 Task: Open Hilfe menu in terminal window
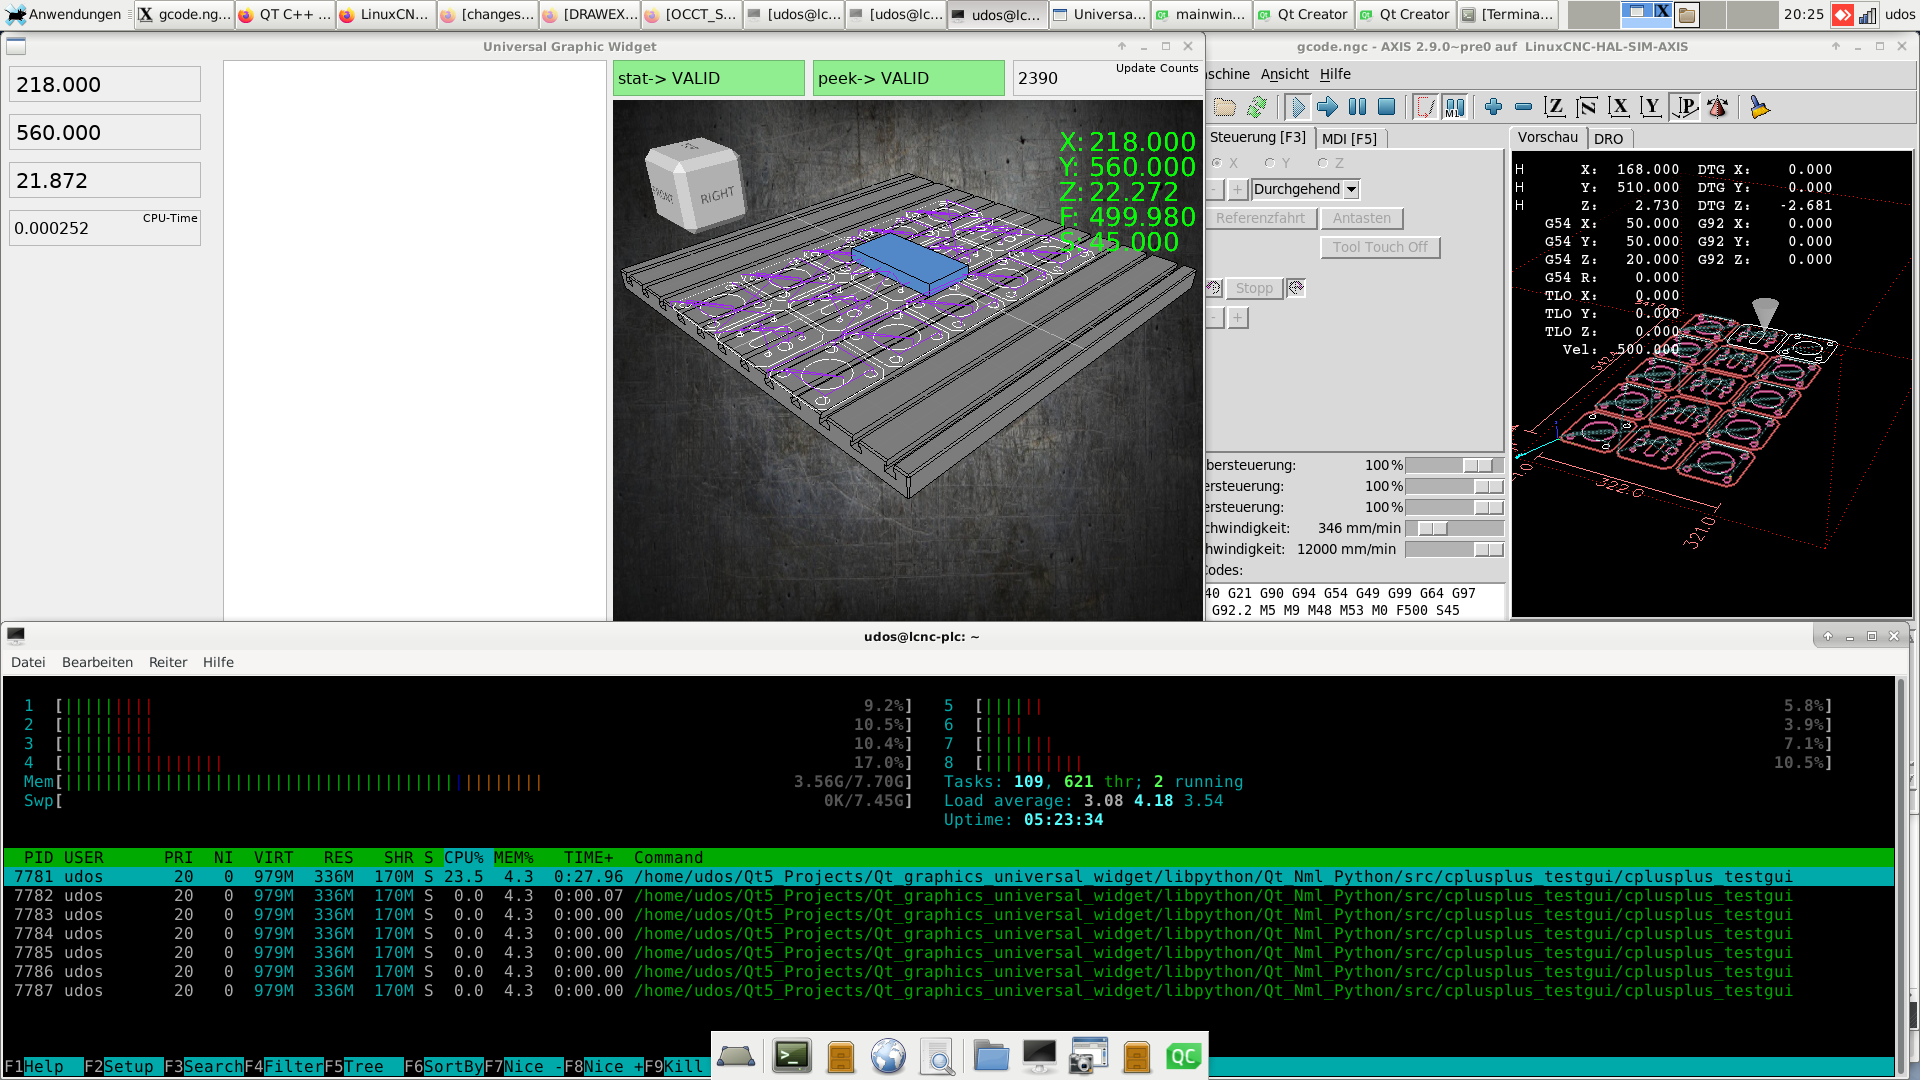[218, 662]
